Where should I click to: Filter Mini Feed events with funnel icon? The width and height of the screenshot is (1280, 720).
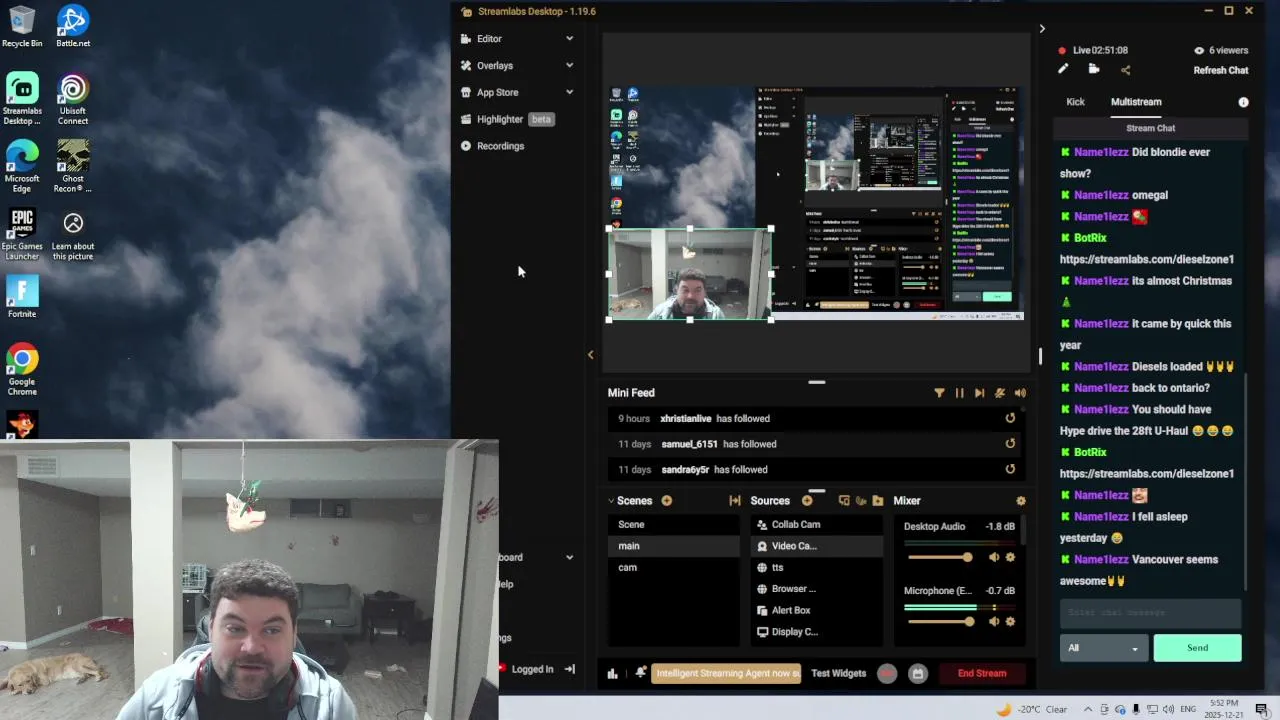click(939, 393)
